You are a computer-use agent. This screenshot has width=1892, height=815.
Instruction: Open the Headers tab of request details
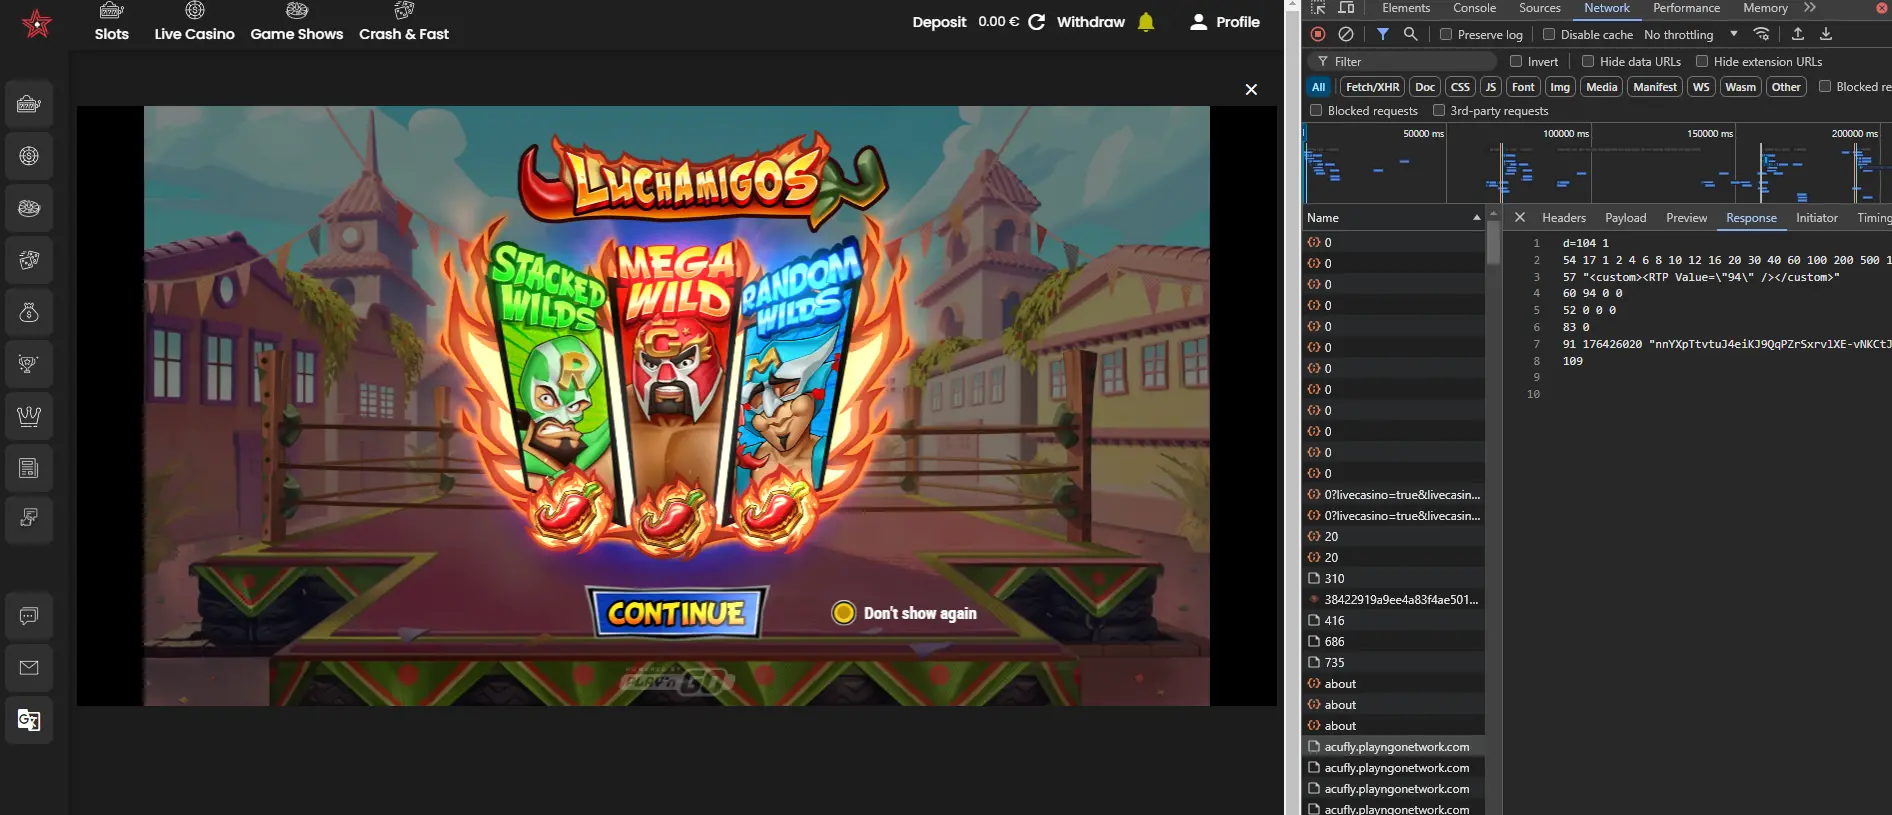tap(1564, 217)
